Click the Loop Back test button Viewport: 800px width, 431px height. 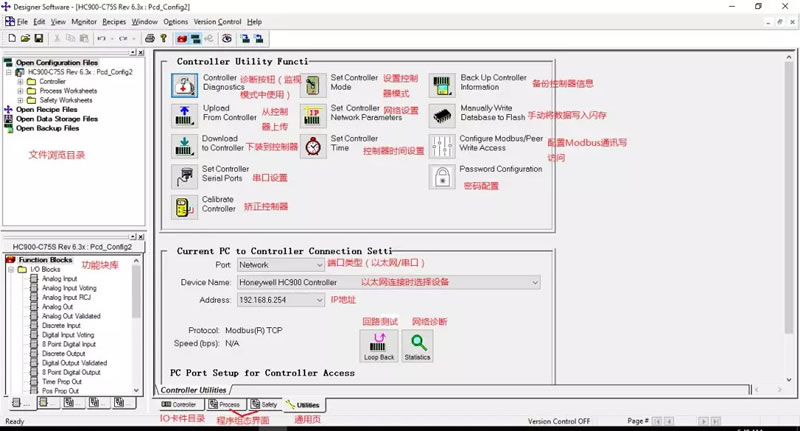point(379,346)
